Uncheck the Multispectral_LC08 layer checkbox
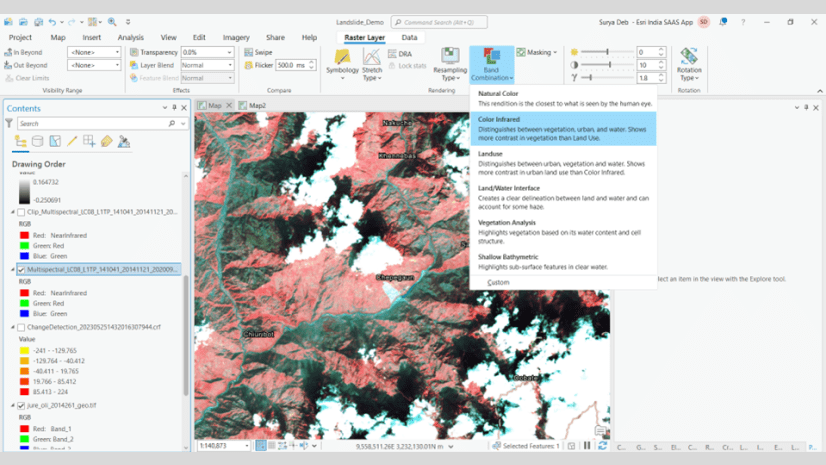This screenshot has height=465, width=826. [x=22, y=269]
